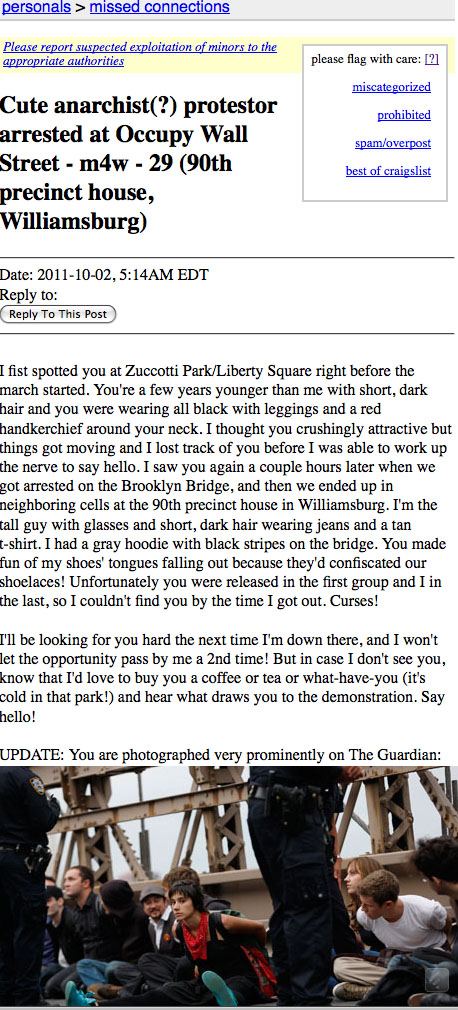This screenshot has width=458, height=1010.
Task: Click the [?] flagging help link
Action: click(x=432, y=59)
